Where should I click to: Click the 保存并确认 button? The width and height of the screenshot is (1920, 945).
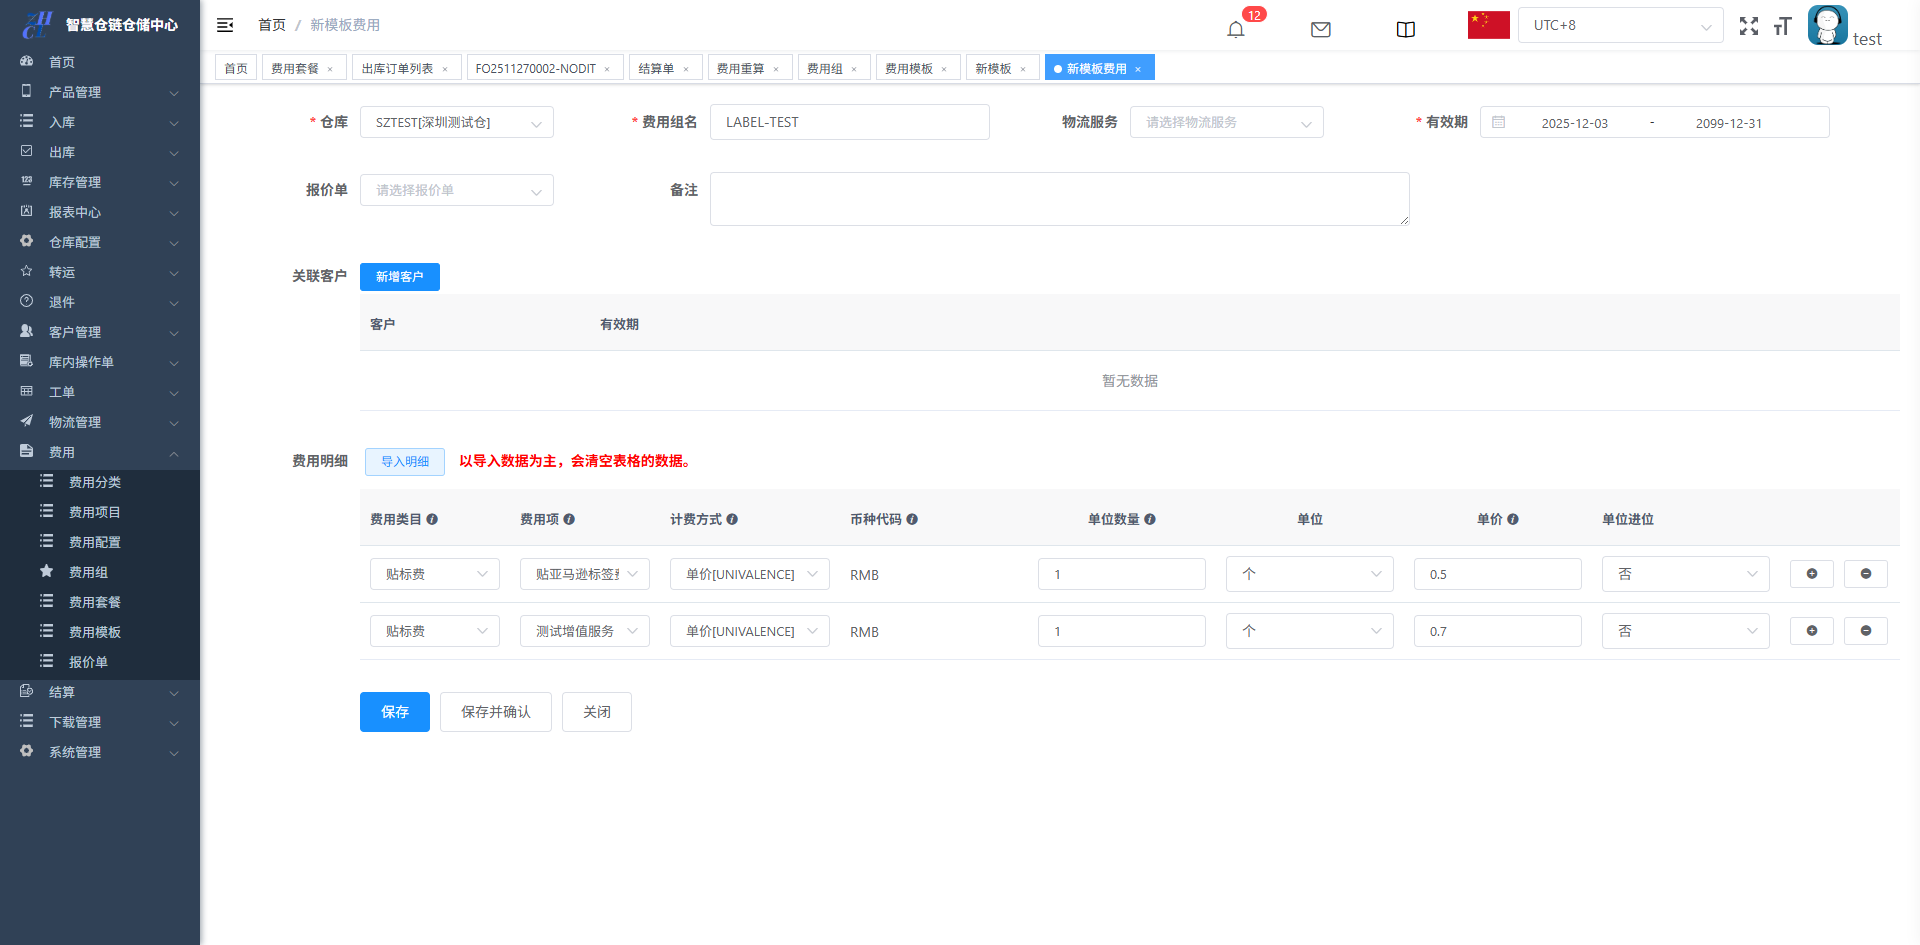(495, 712)
